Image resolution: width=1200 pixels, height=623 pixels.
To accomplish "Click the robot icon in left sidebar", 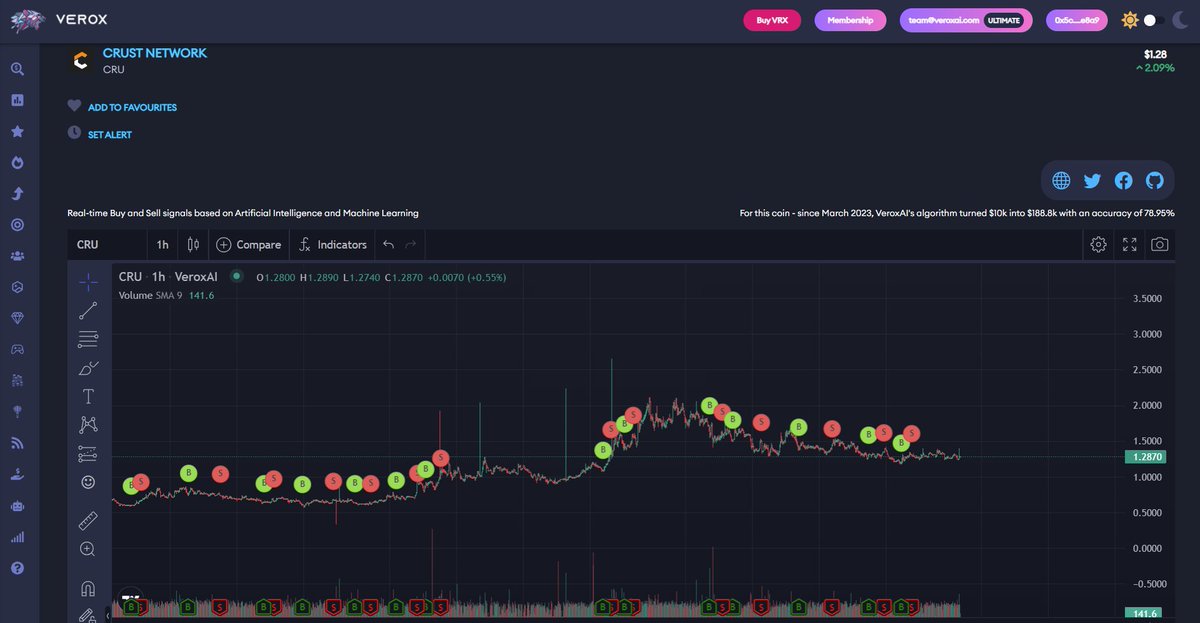I will pos(17,506).
